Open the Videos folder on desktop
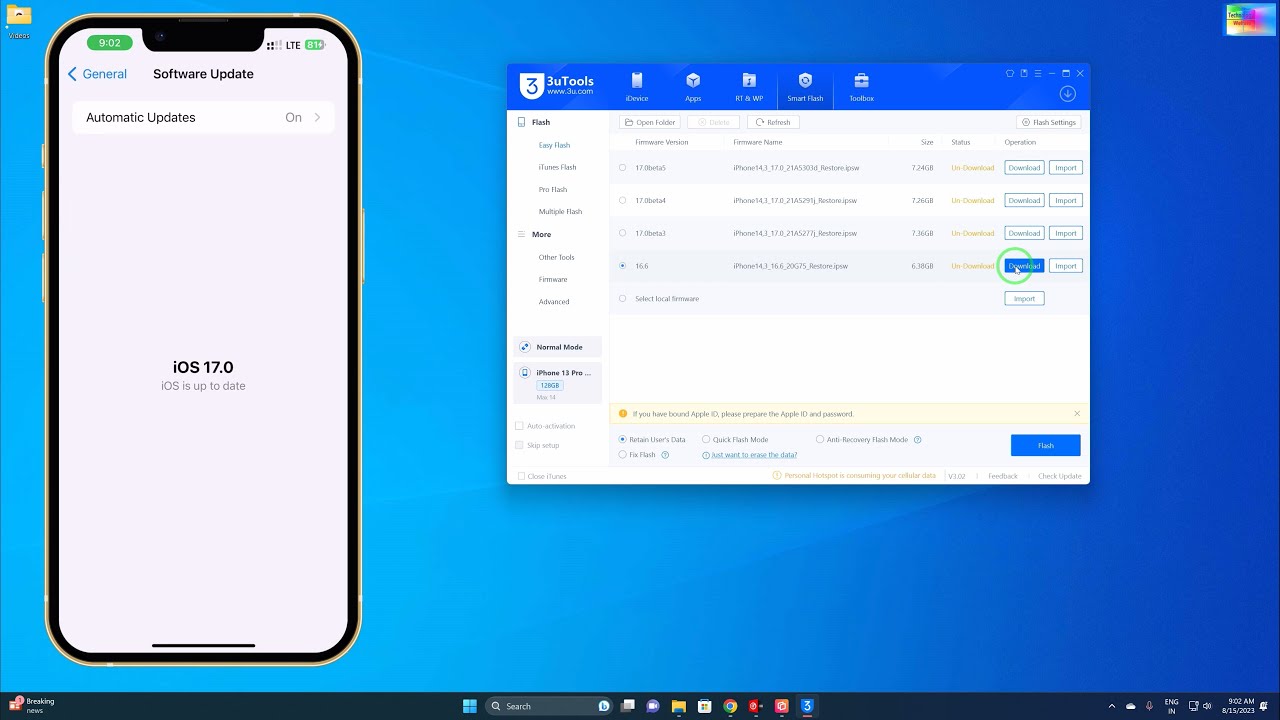This screenshot has height=720, width=1280. [18, 21]
